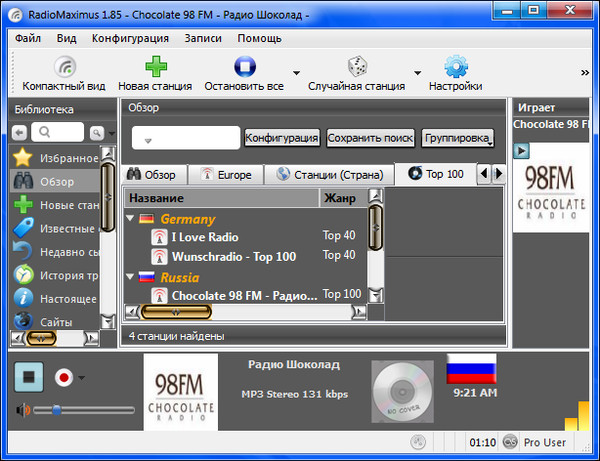Select Wunschradio - Top 100 station
600x461 pixels.
click(233, 256)
